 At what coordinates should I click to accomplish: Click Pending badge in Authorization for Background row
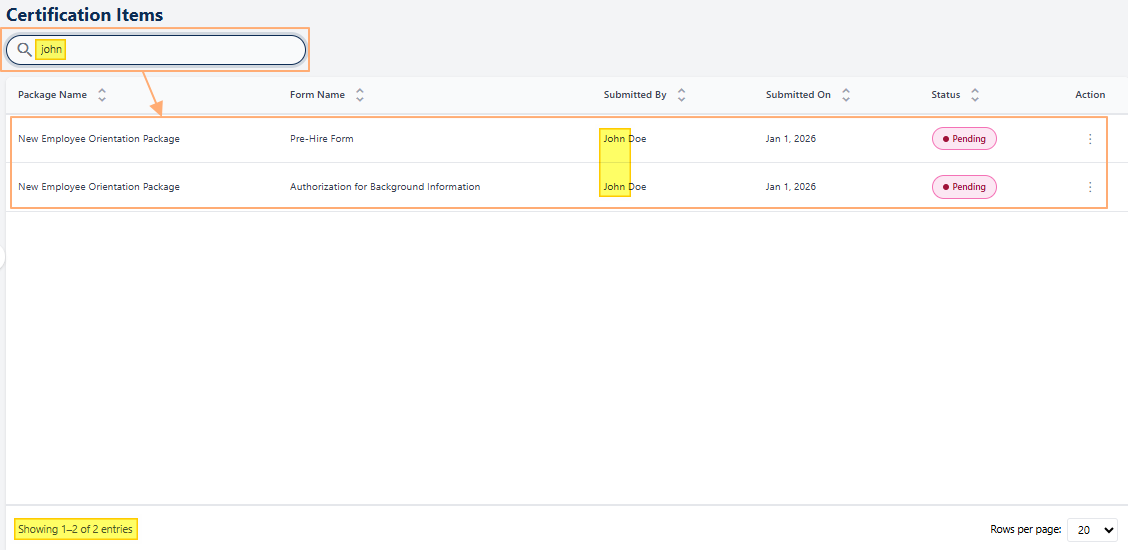point(964,187)
